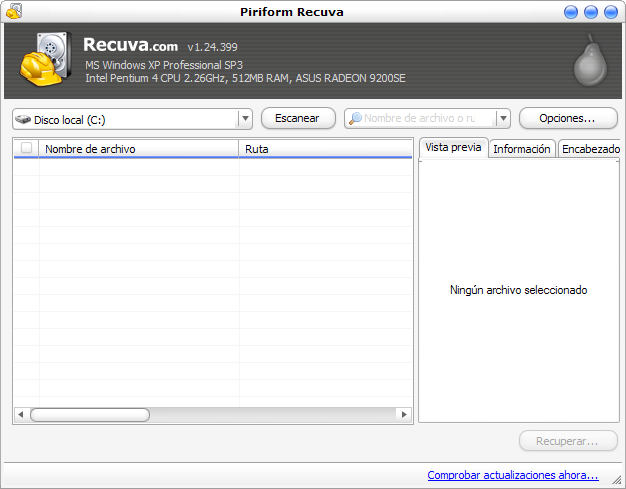Switch to the Información tab
The height and width of the screenshot is (489, 626).
click(521, 149)
